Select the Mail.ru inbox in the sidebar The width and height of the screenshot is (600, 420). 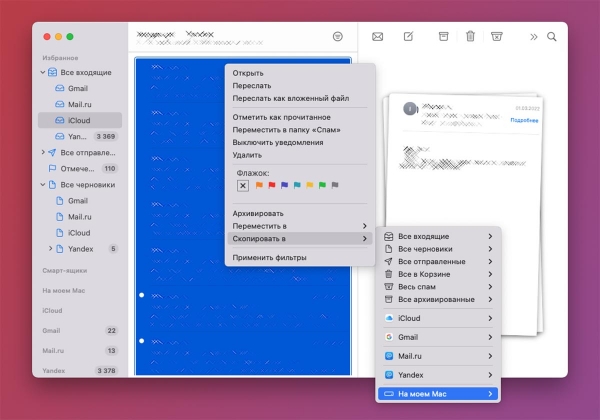coord(80,104)
